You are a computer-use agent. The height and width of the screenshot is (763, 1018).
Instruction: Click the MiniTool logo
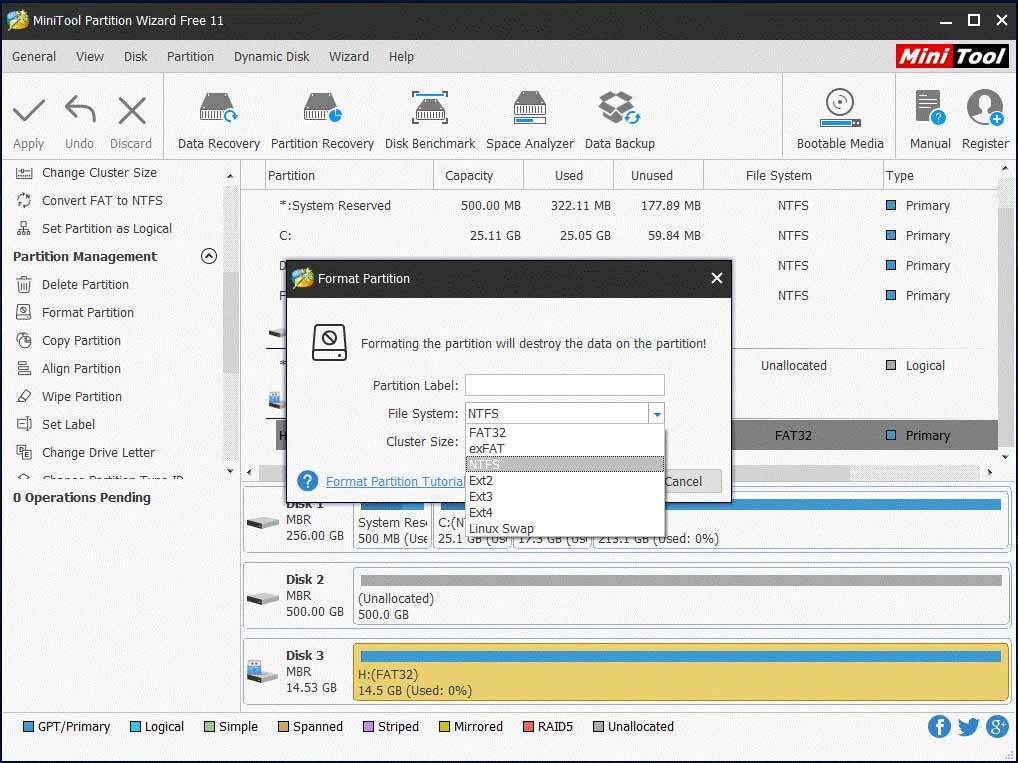pos(952,56)
